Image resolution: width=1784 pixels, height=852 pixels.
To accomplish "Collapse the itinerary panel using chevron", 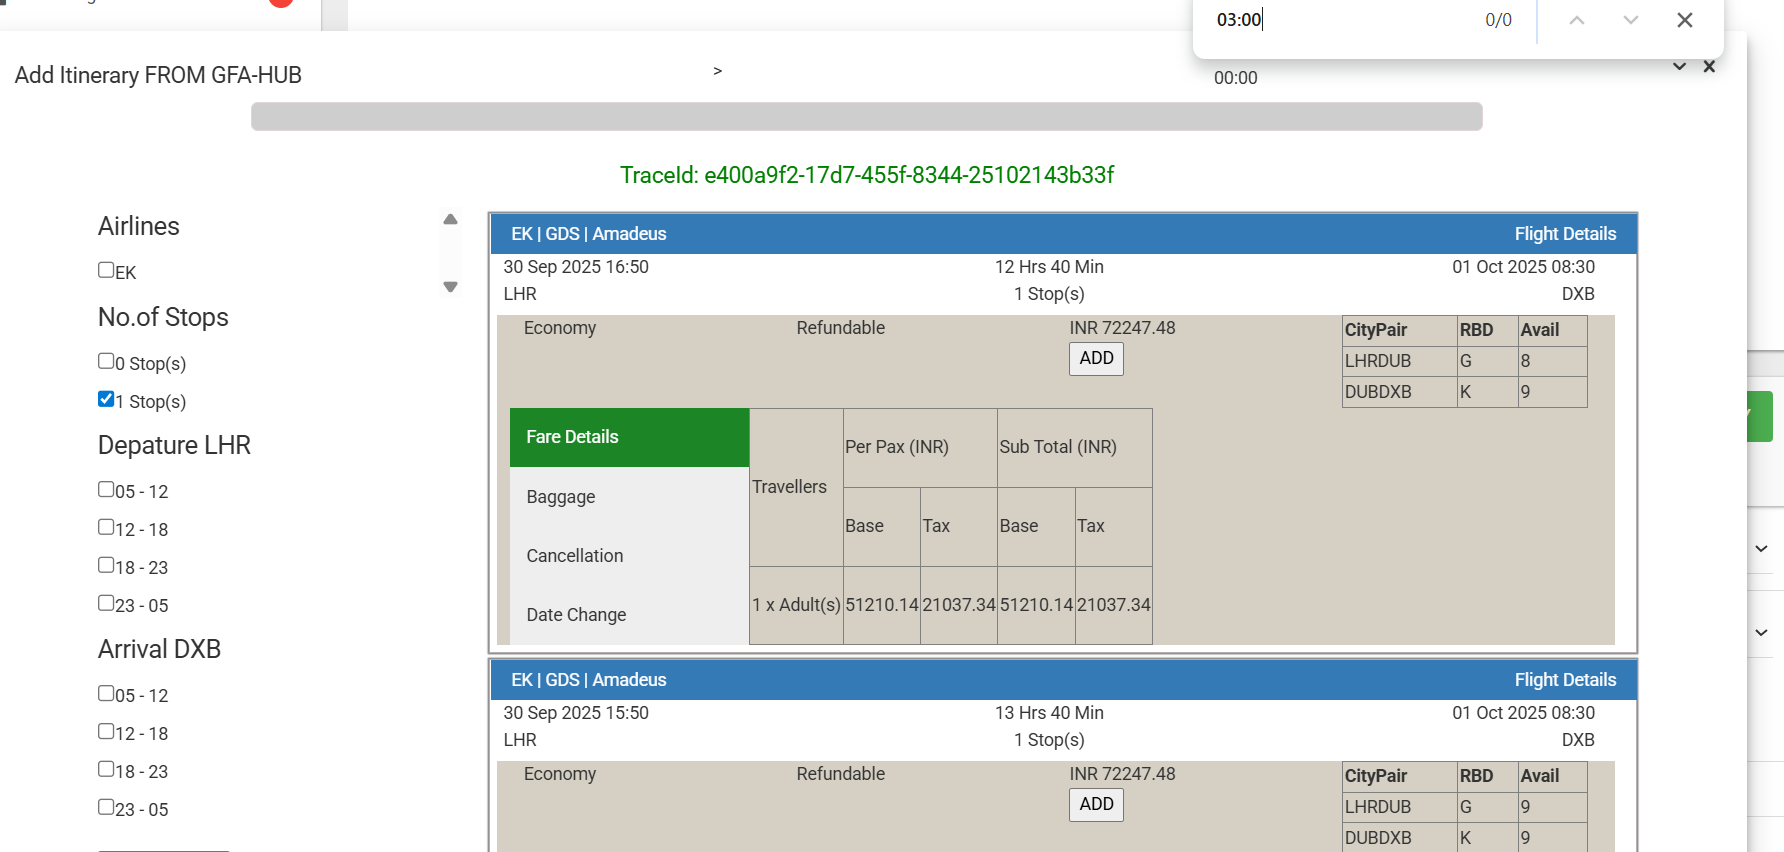I will click(x=1679, y=67).
